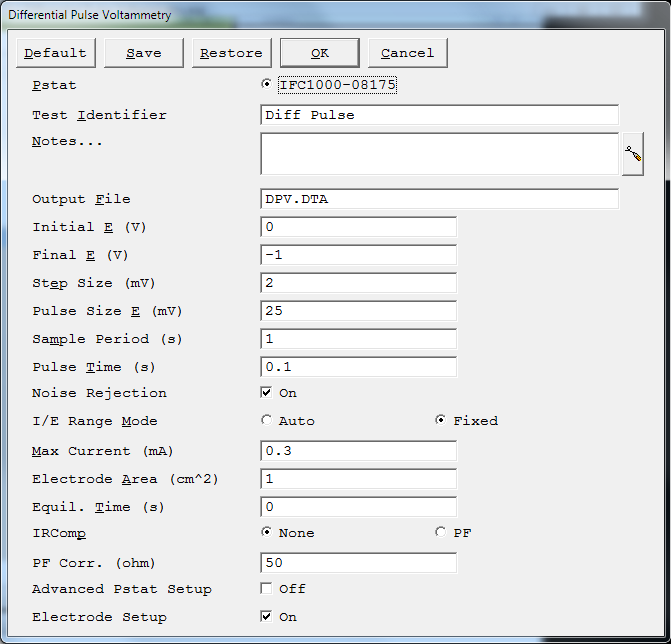Click inside the Notes text area
This screenshot has width=671, height=644.
coord(439,154)
